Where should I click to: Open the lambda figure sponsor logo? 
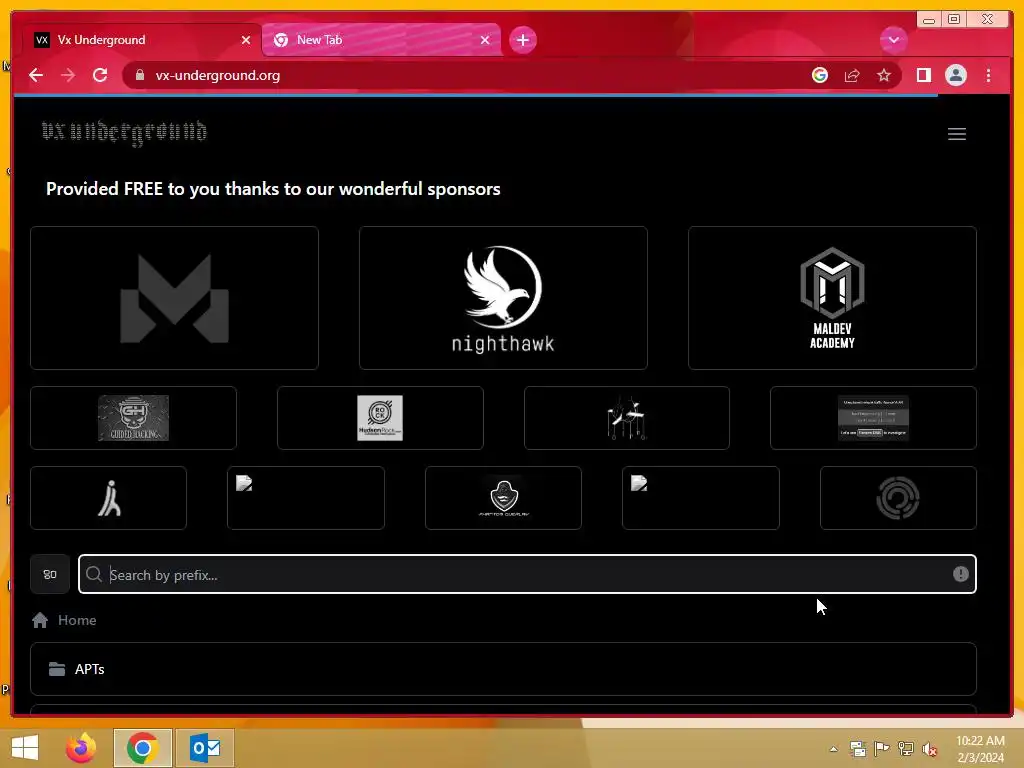click(109, 498)
